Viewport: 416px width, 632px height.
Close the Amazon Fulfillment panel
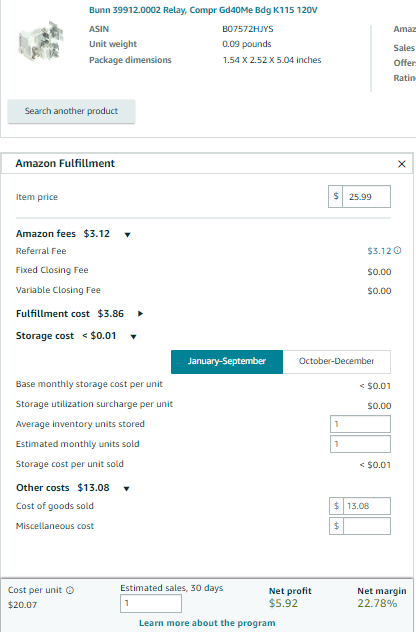(x=401, y=164)
